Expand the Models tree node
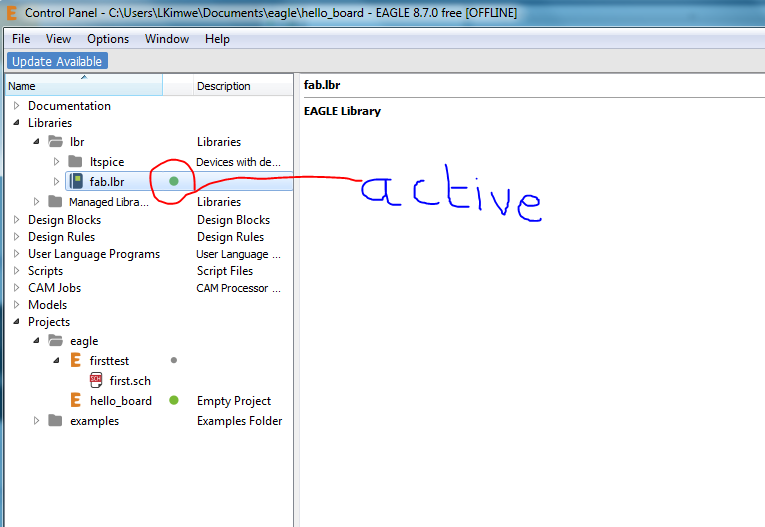 [17, 304]
